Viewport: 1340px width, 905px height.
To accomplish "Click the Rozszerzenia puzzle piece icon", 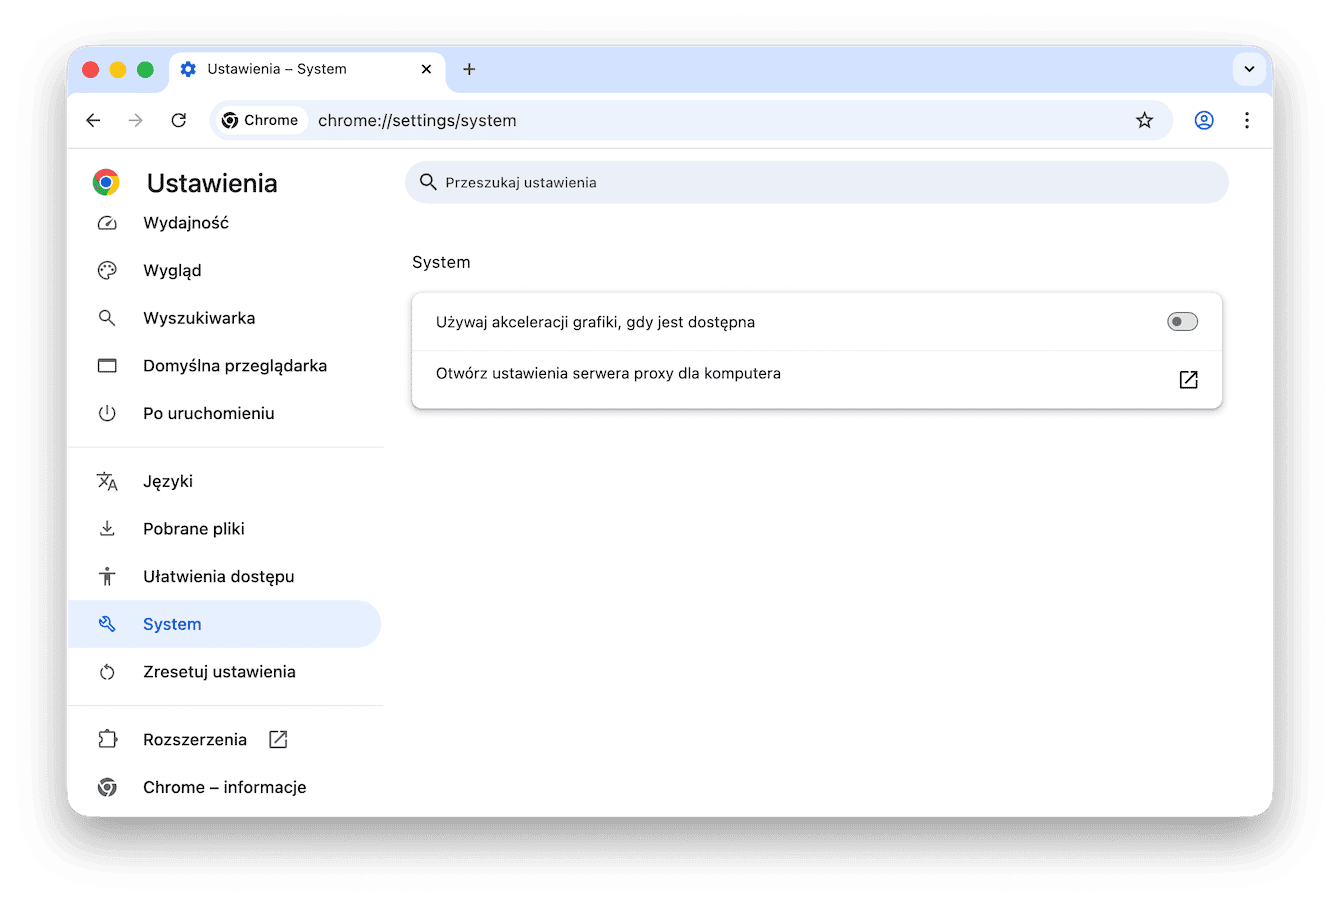I will (107, 739).
